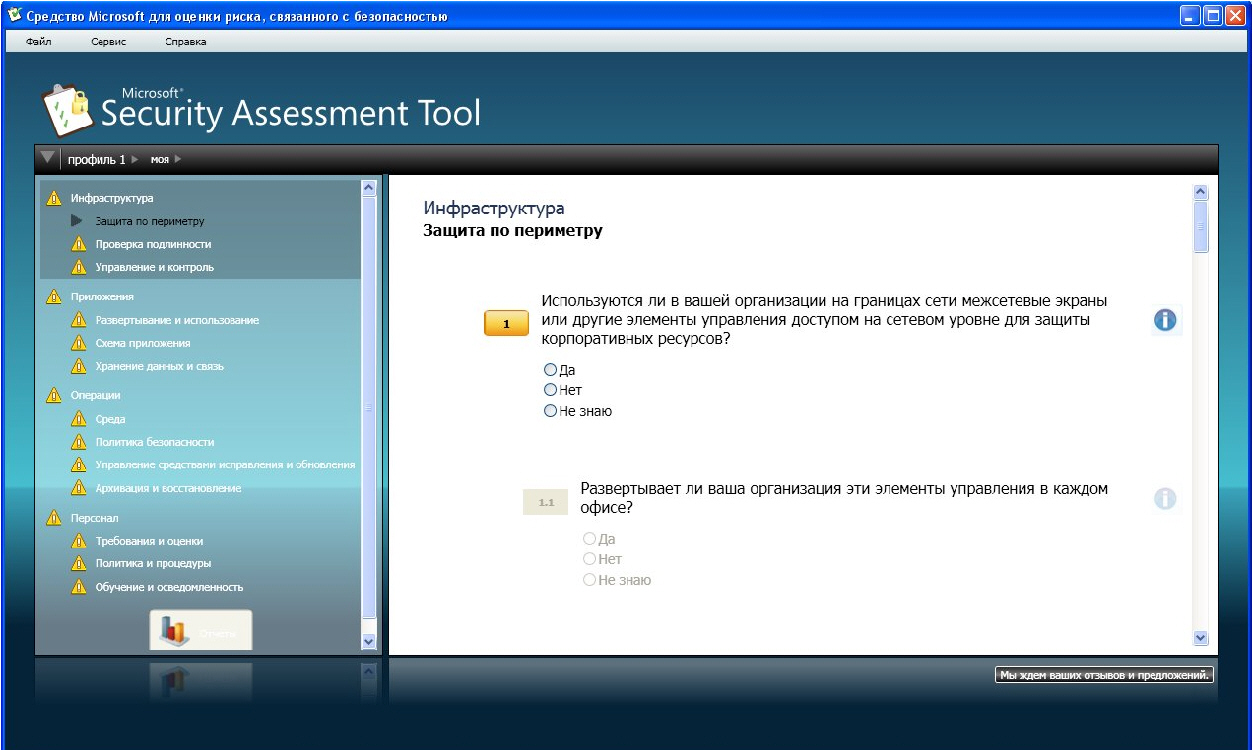The image size is (1252, 750).
Task: Click warning icon next to Требования и оценки
Action: point(79,541)
